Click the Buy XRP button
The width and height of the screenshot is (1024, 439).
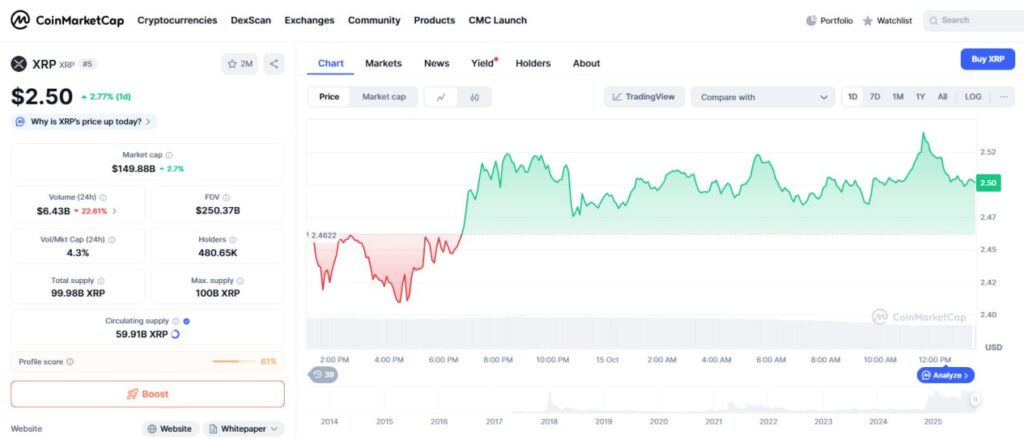pyautogui.click(x=987, y=59)
